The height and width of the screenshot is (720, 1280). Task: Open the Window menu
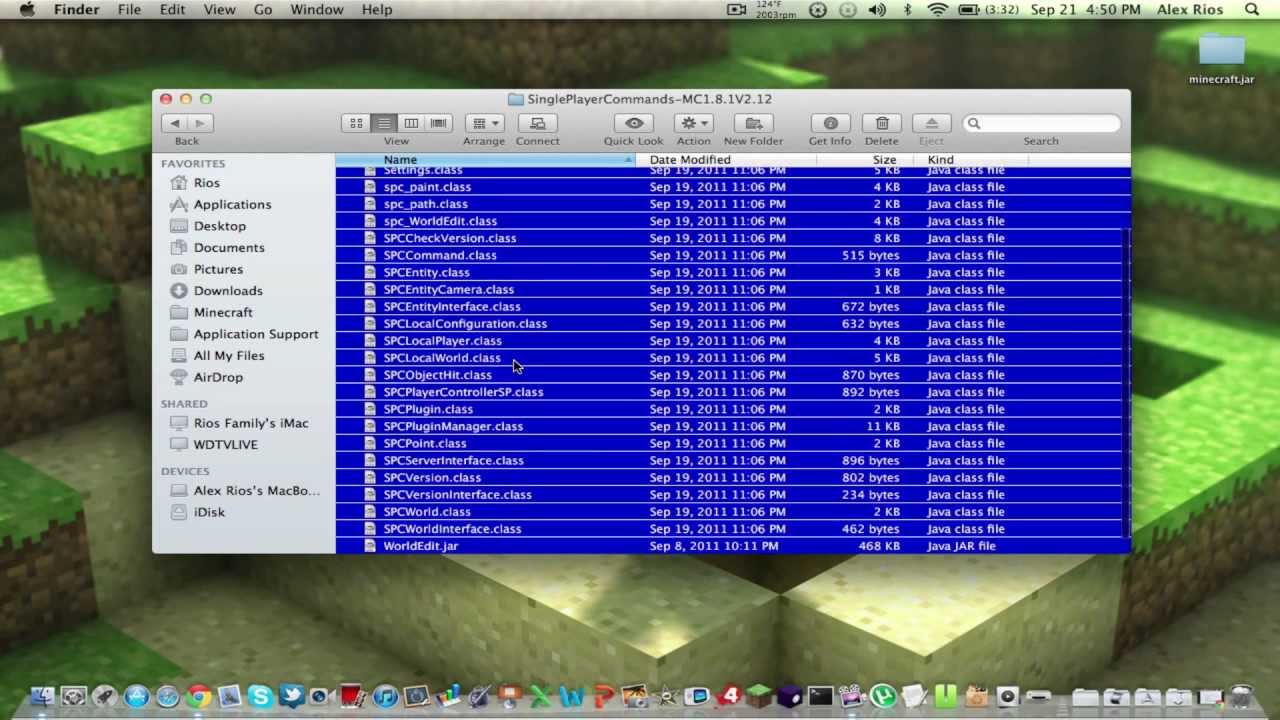pyautogui.click(x=317, y=10)
